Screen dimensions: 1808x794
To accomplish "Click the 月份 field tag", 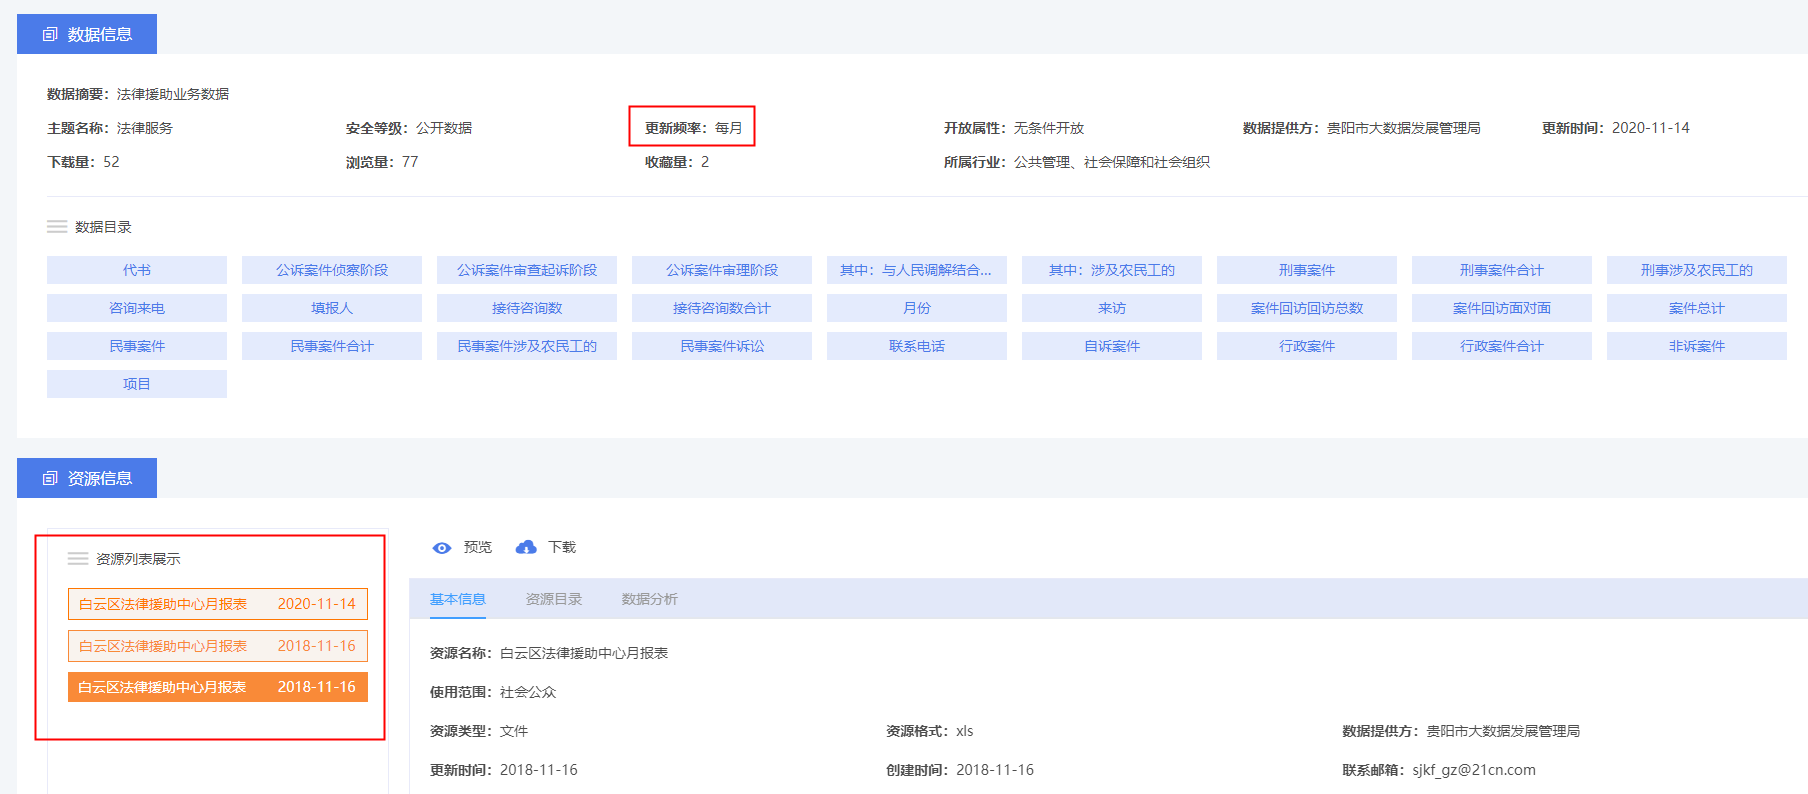I will coord(917,308).
